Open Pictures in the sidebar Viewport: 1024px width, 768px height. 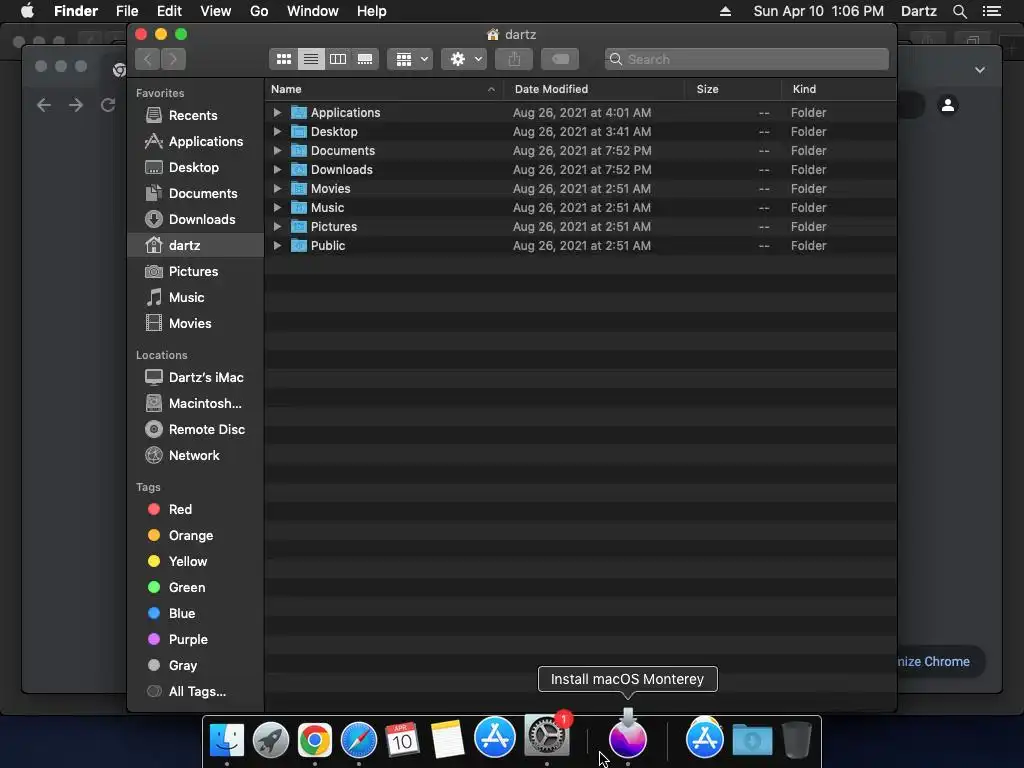click(x=195, y=271)
